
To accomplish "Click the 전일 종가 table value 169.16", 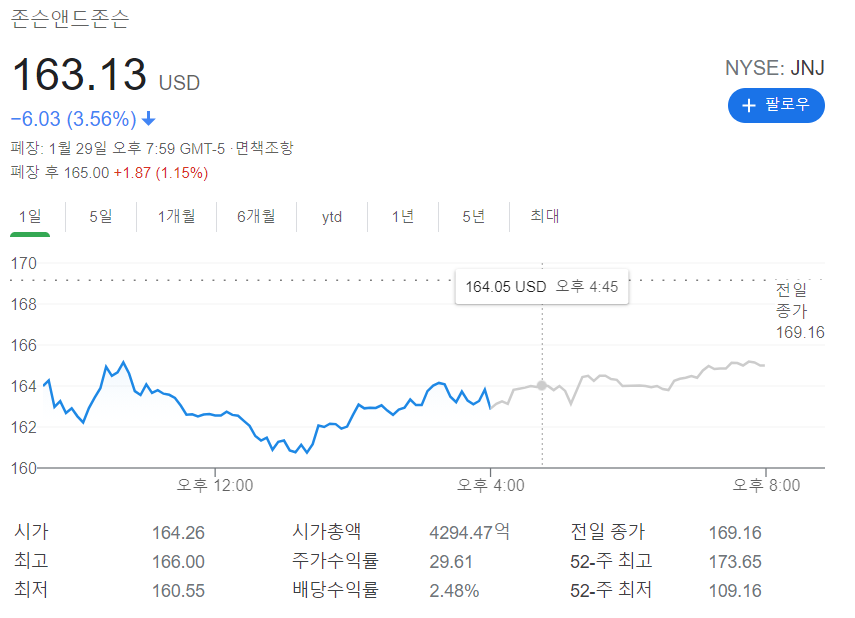I will (734, 532).
